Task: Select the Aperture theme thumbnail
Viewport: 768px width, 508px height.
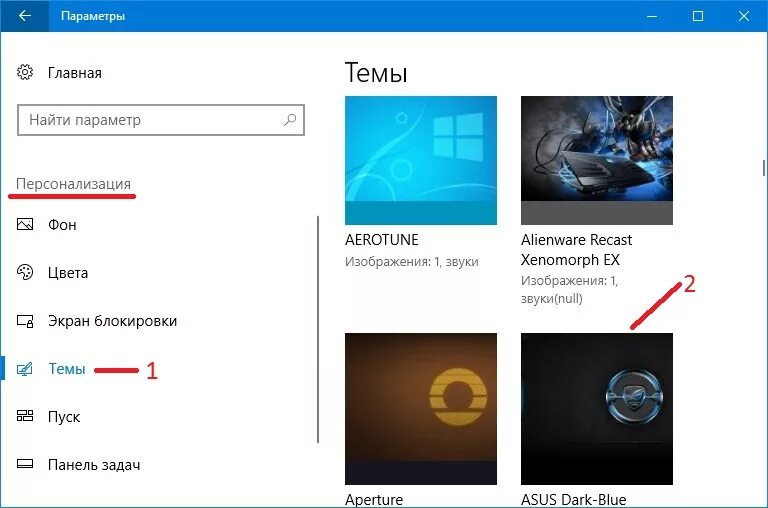Action: [421, 409]
